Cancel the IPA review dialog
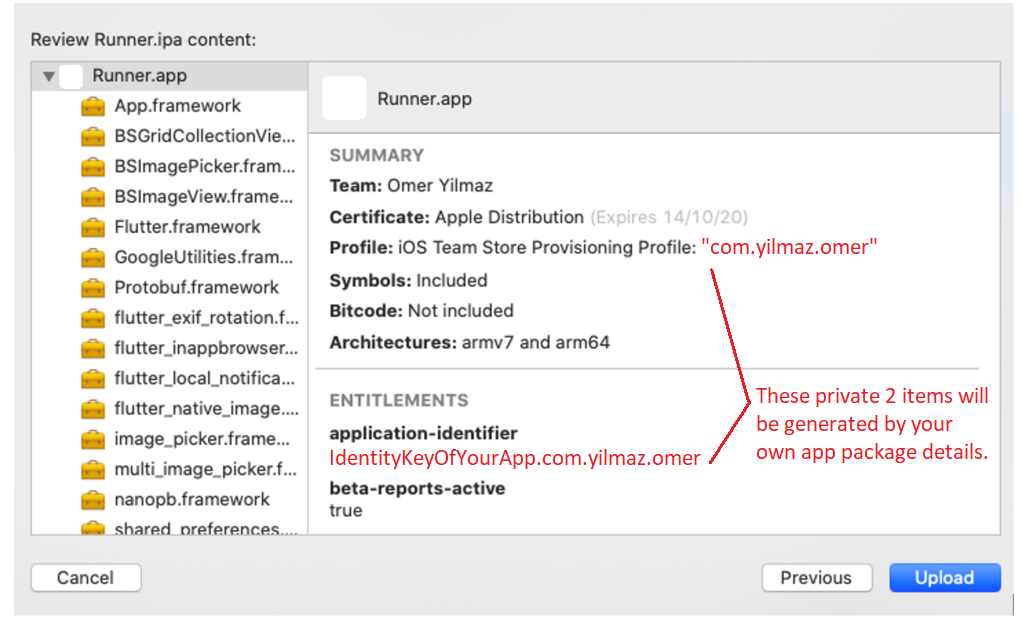1022x625 pixels. tap(86, 578)
